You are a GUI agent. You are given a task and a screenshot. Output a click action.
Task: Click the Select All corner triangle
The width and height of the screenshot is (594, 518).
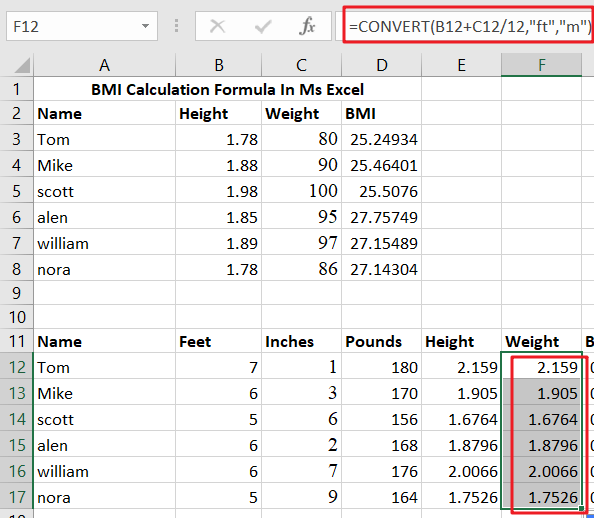tap(22, 65)
